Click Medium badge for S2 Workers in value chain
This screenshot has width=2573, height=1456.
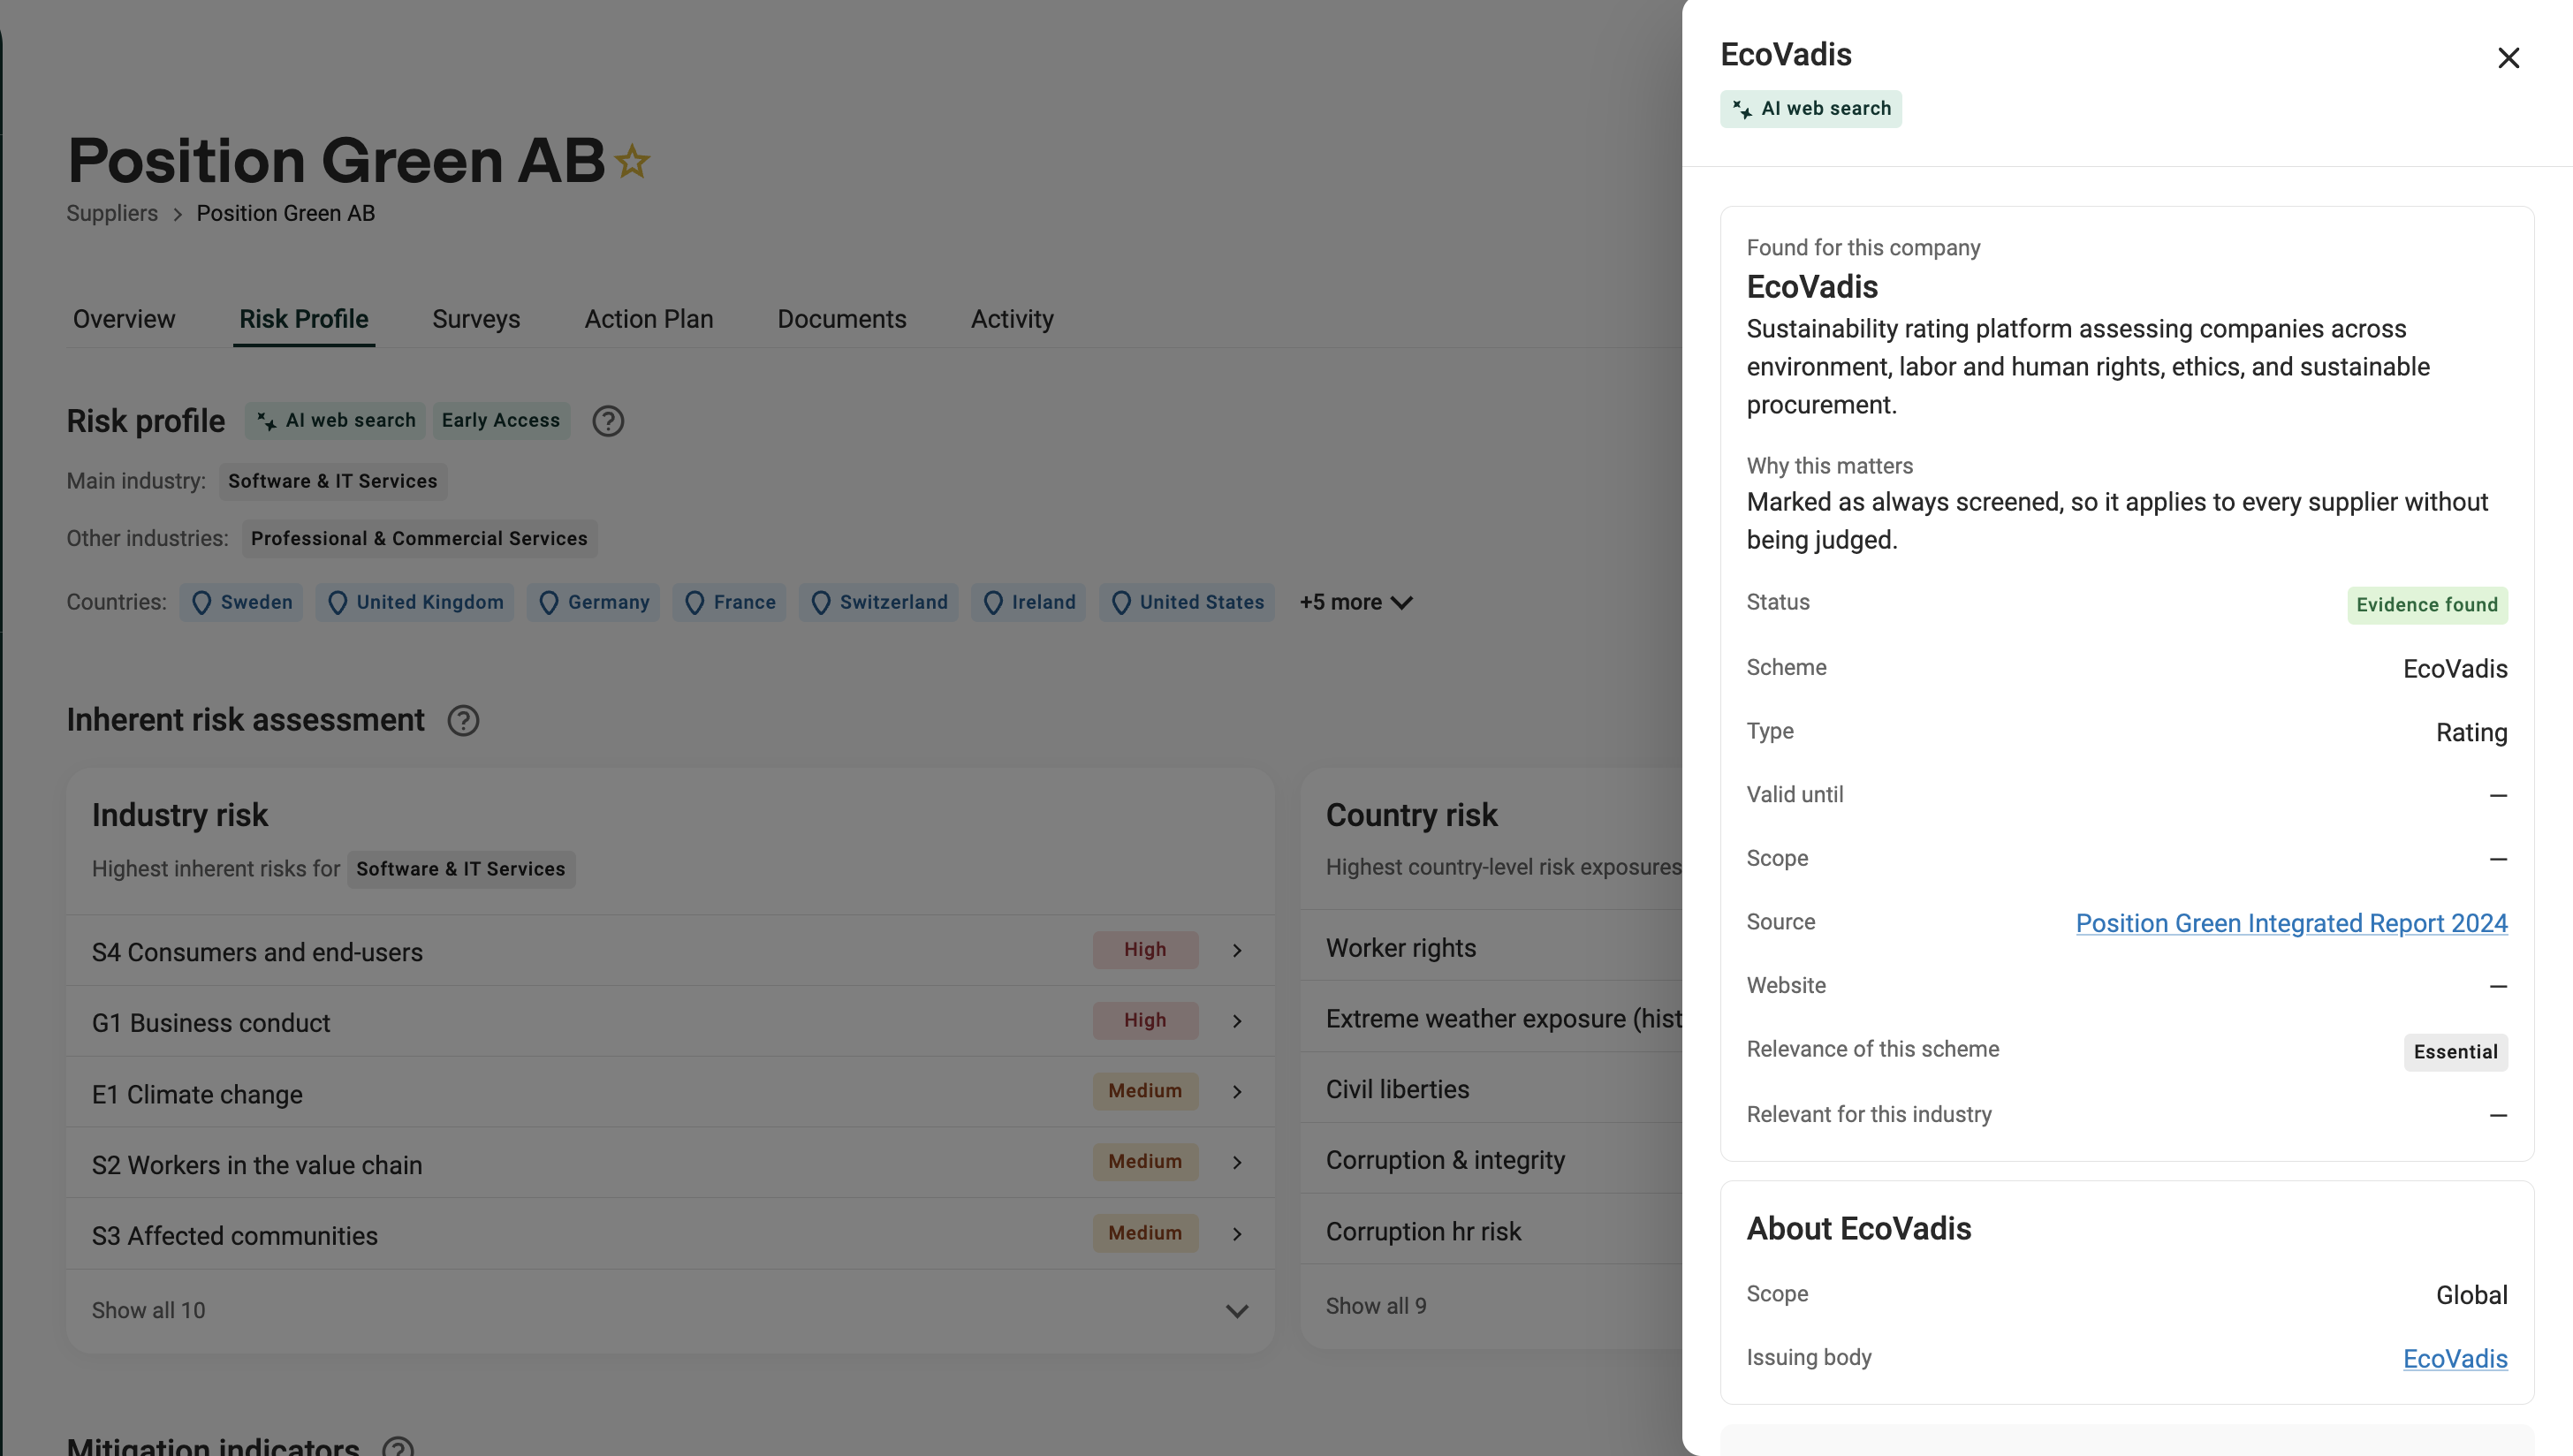click(x=1145, y=1162)
